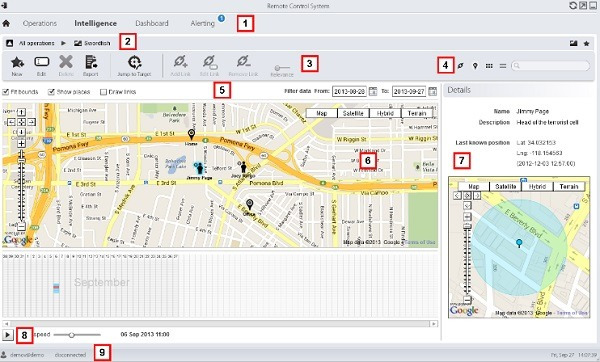The image size is (600, 362).
Task: Click the star icon in breadcrumb bar
Action: (x=586, y=43)
